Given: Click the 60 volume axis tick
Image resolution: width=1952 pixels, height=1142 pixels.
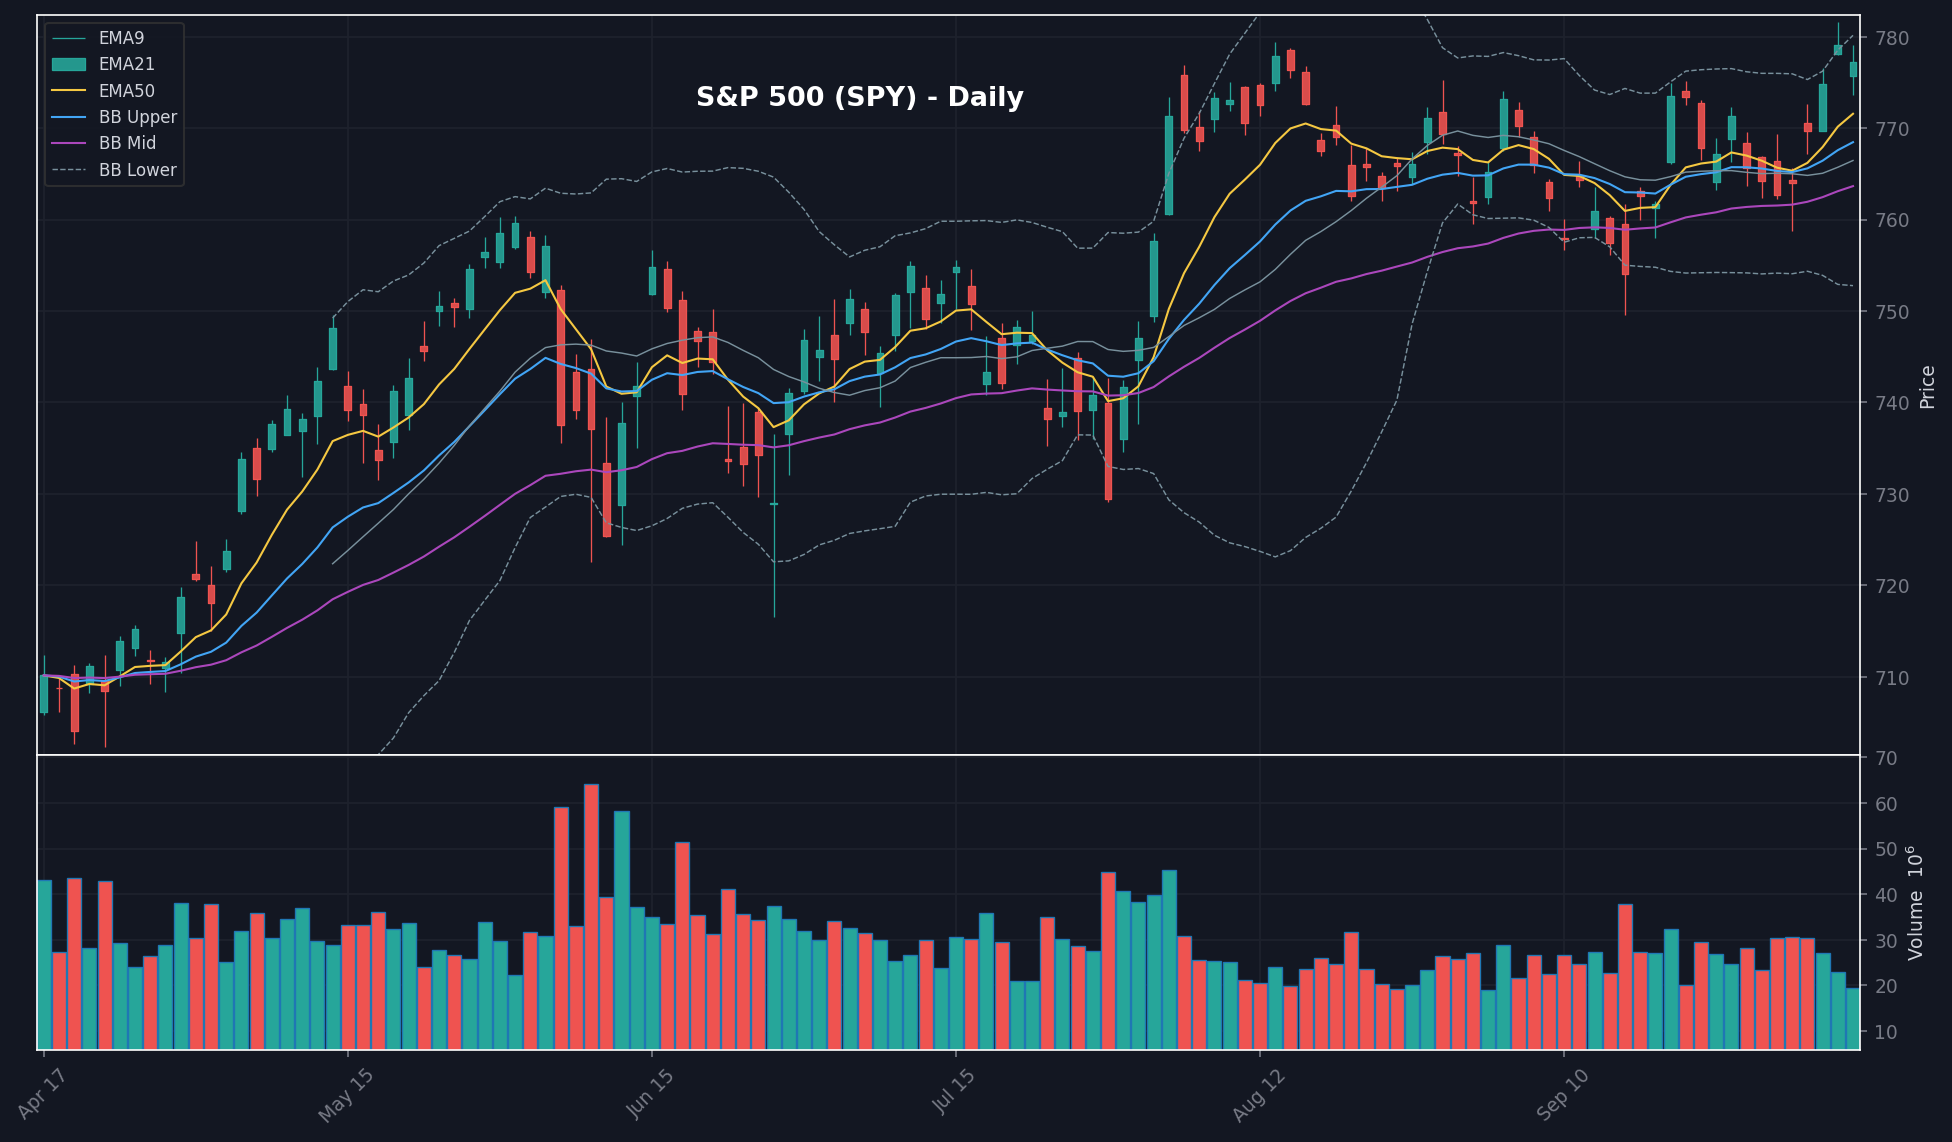Looking at the screenshot, I should click(x=1886, y=804).
